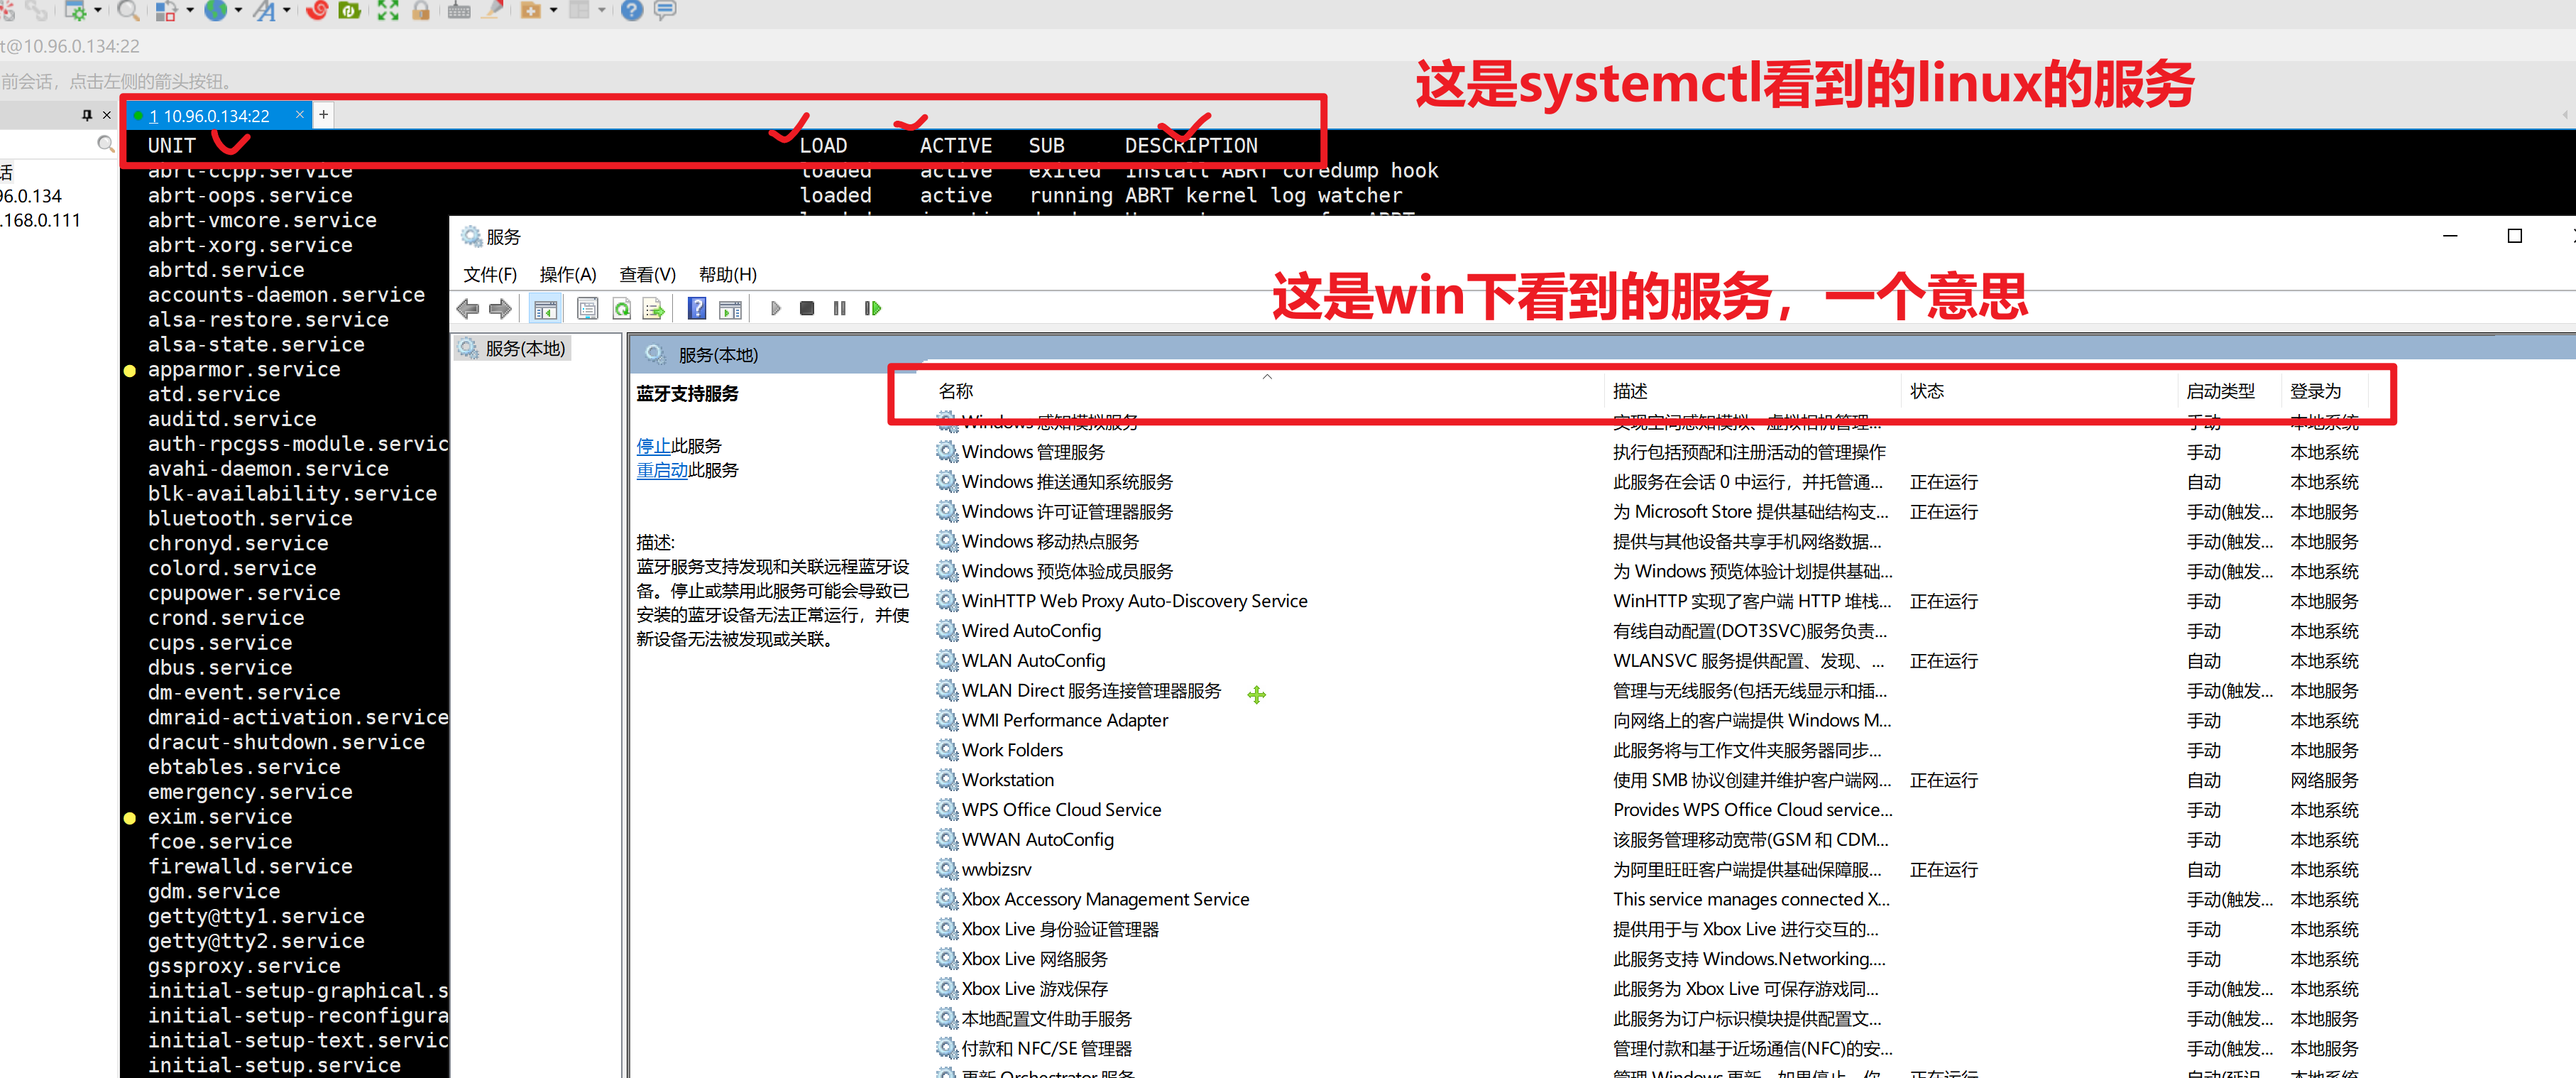
Task: Open the 查看(V) menu in Services window
Action: [x=647, y=275]
